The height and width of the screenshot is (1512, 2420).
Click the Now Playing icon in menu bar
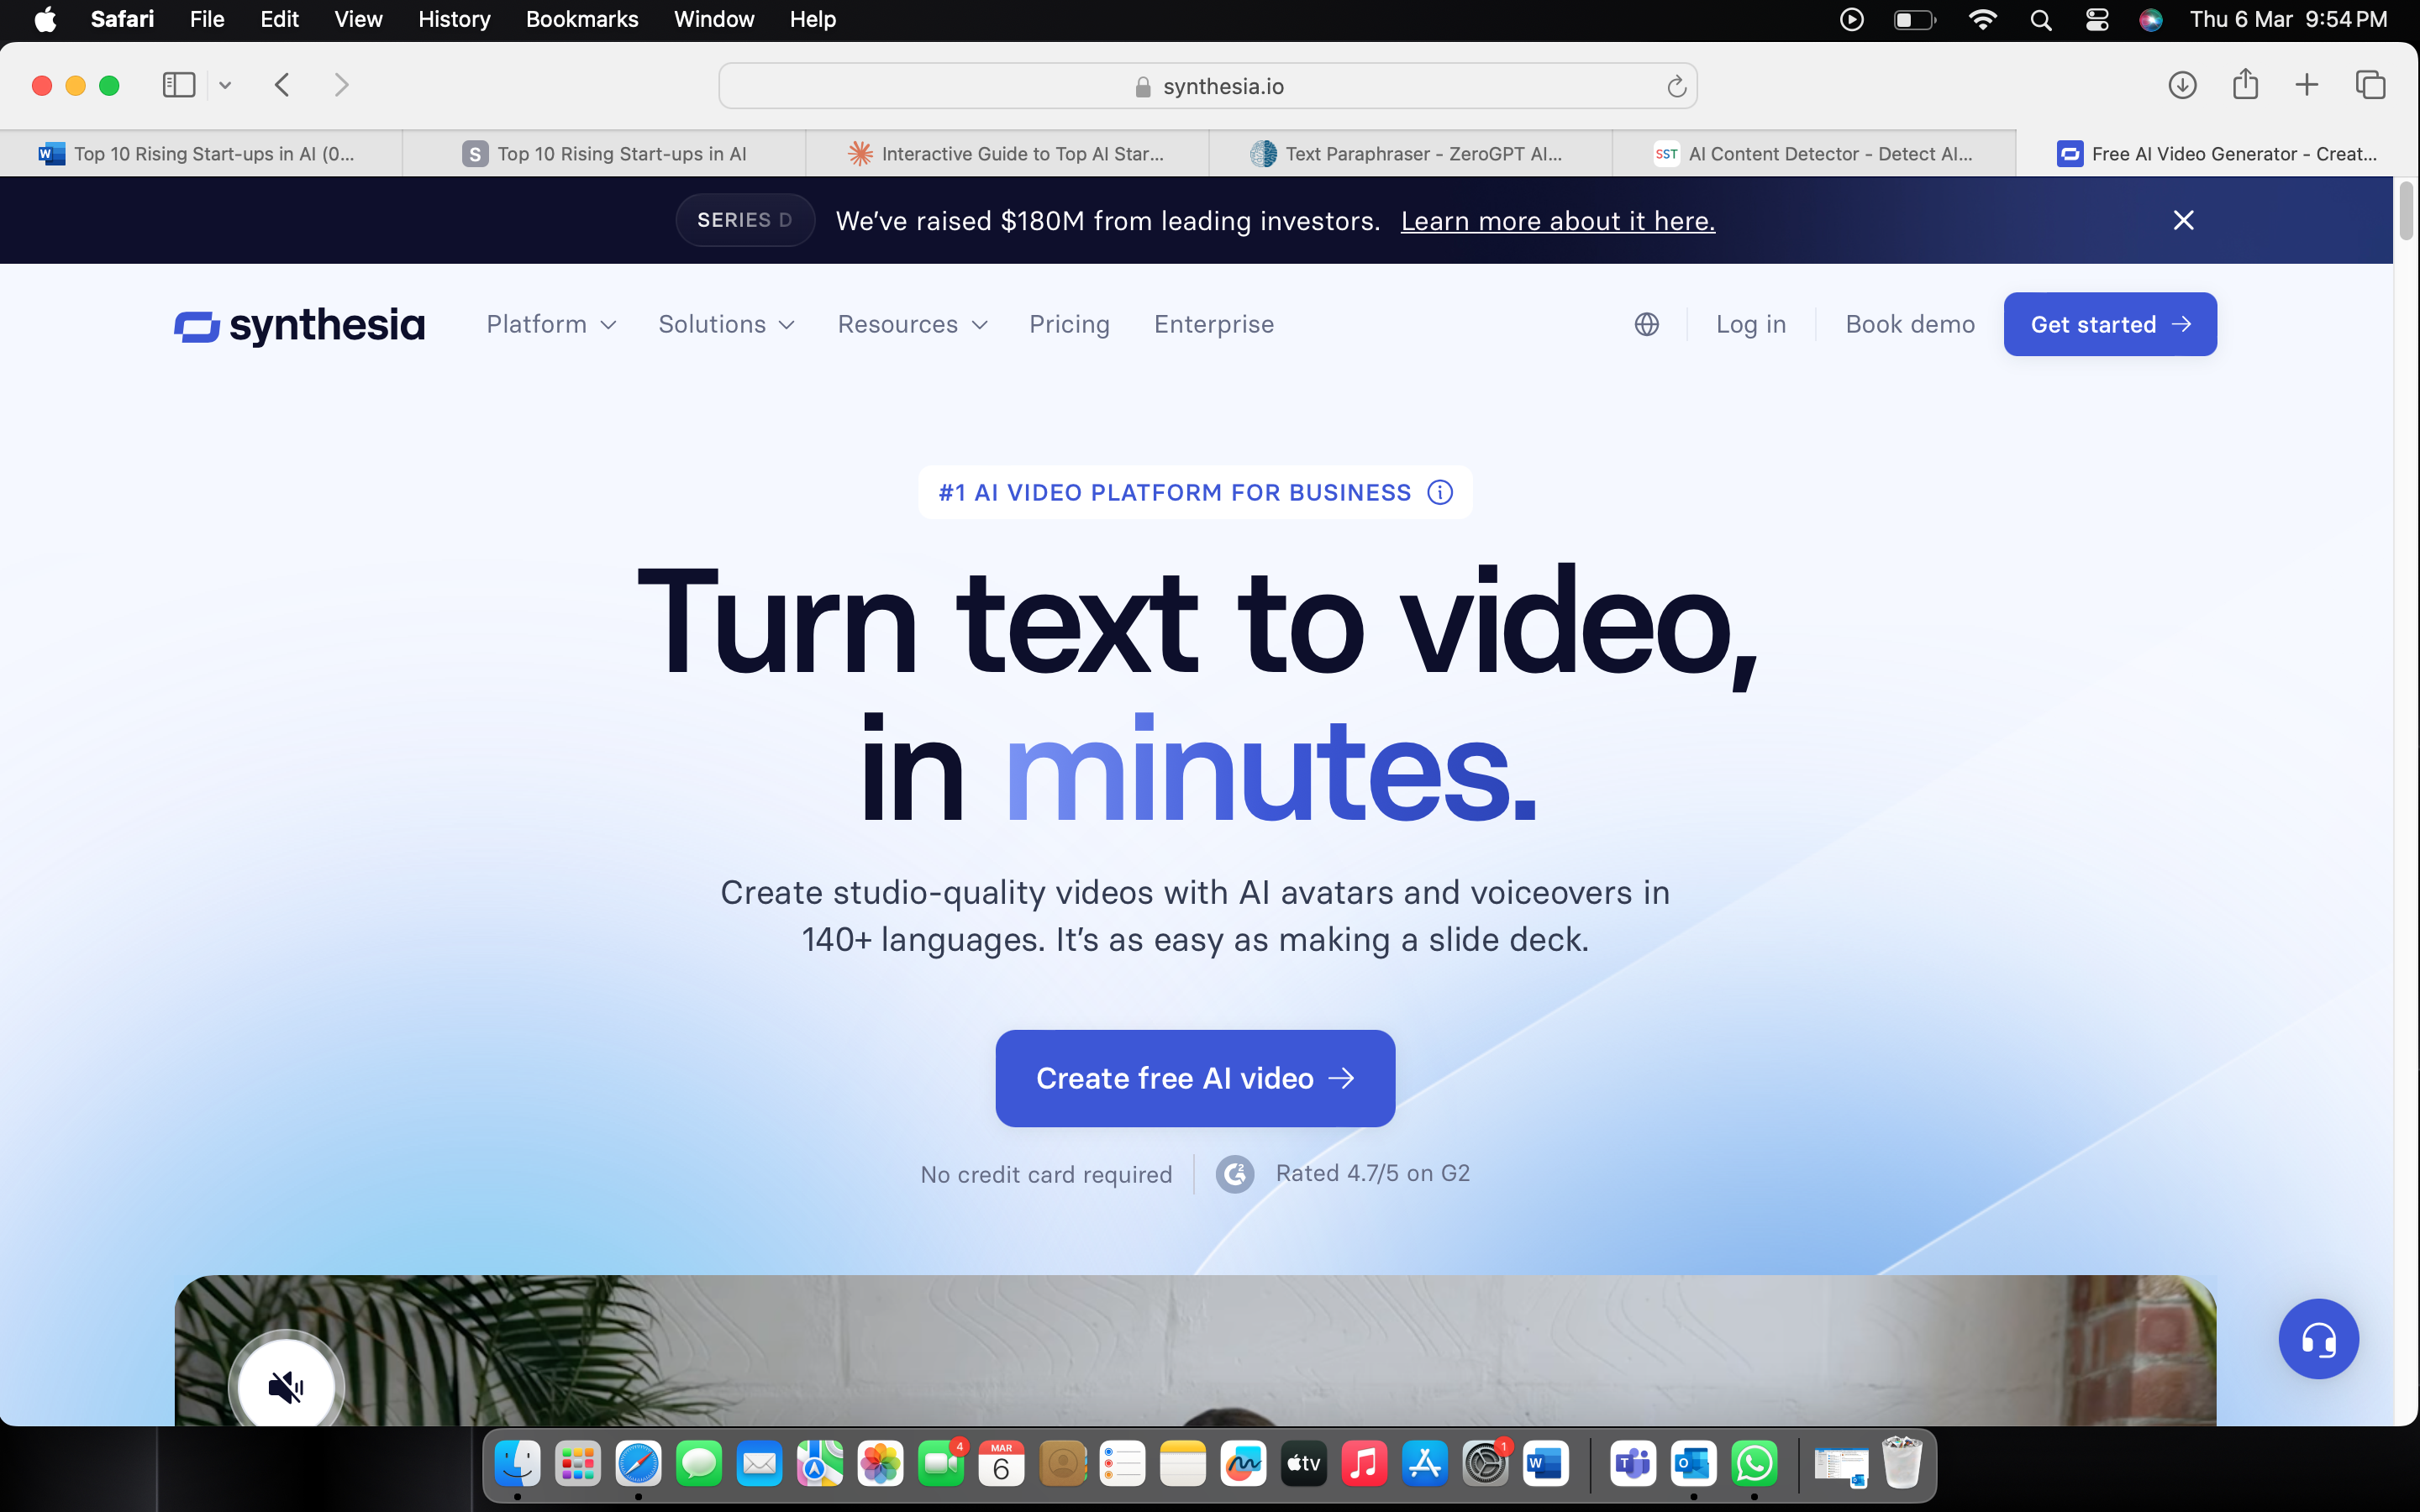coord(1851,20)
